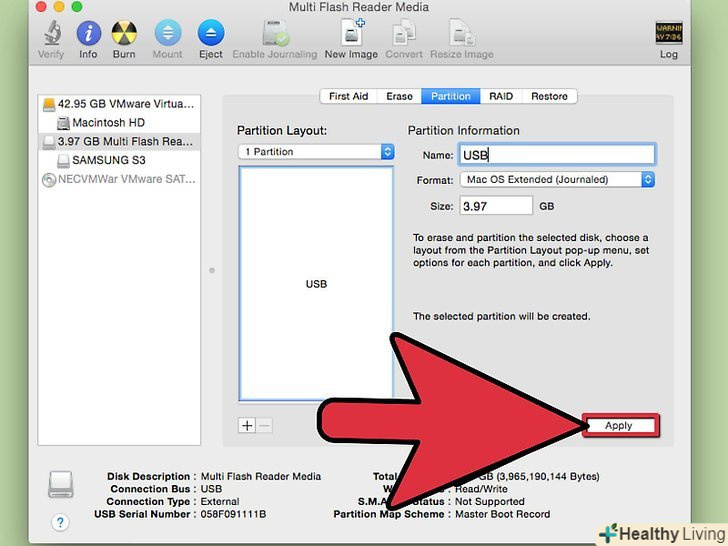Click Enable Journaling toolbar icon
This screenshot has height=546, width=728.
275,33
